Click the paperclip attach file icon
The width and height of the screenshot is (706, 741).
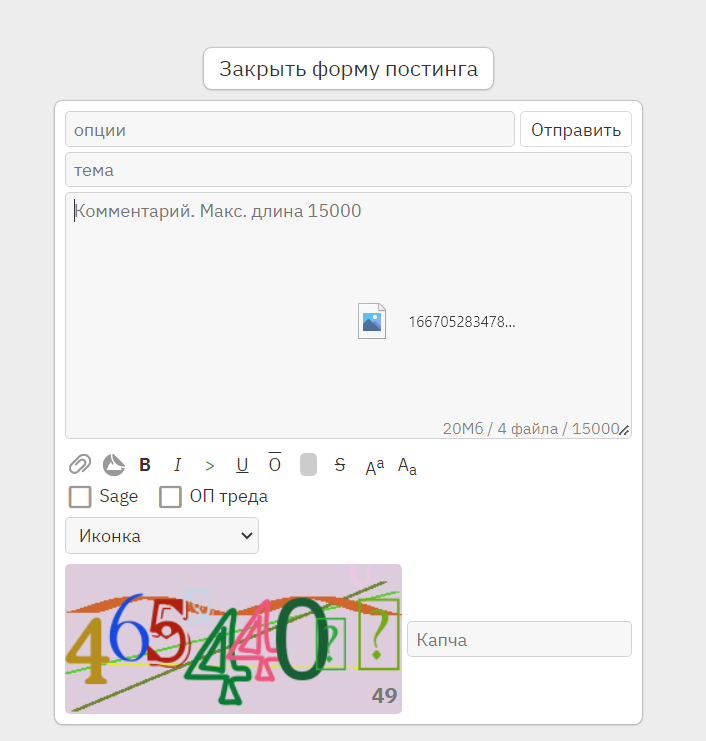(79, 464)
